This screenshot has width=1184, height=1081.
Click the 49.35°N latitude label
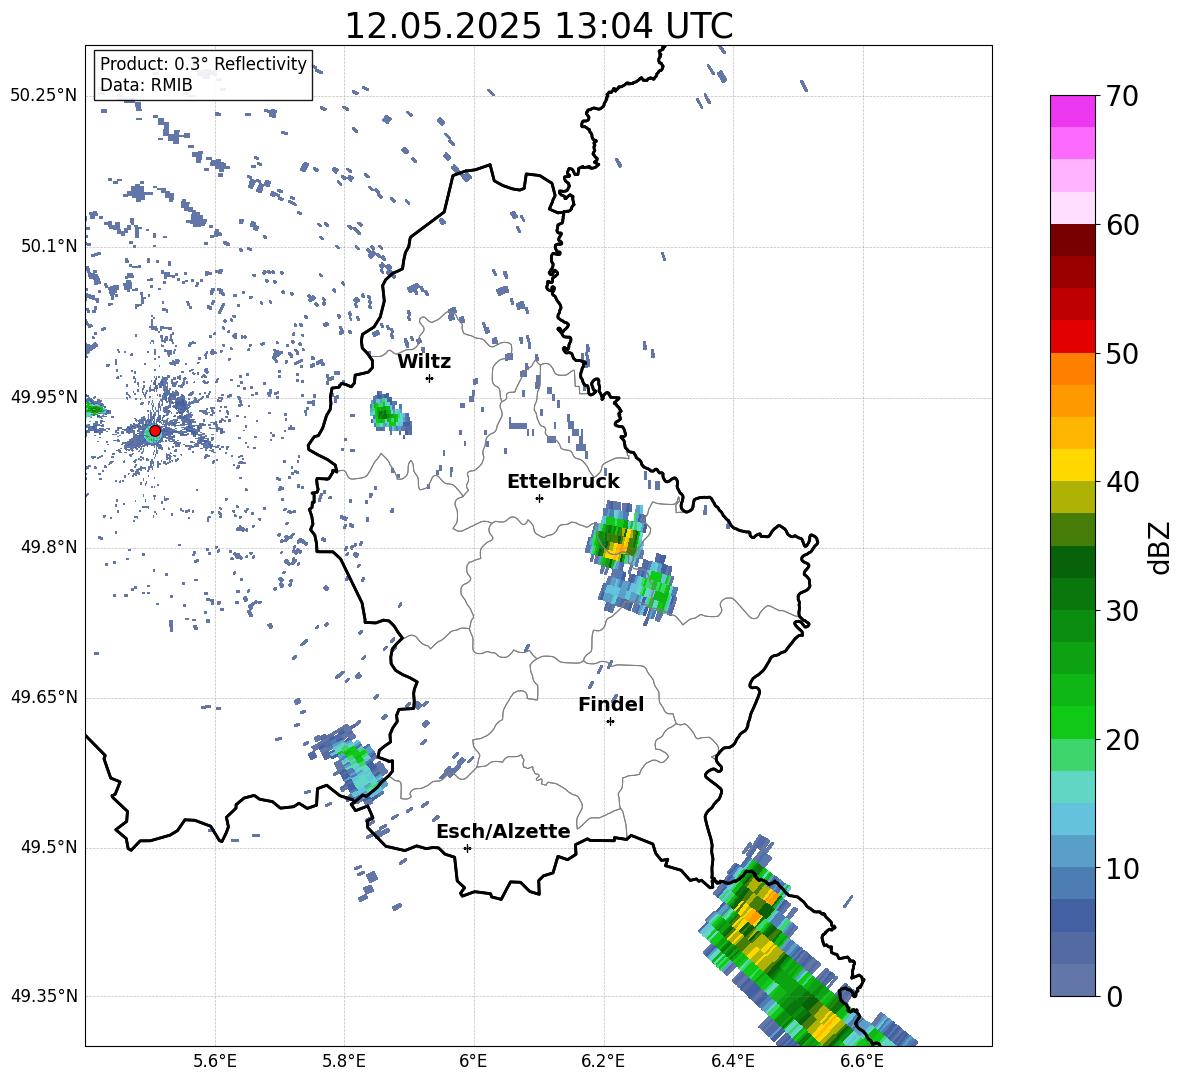click(44, 996)
